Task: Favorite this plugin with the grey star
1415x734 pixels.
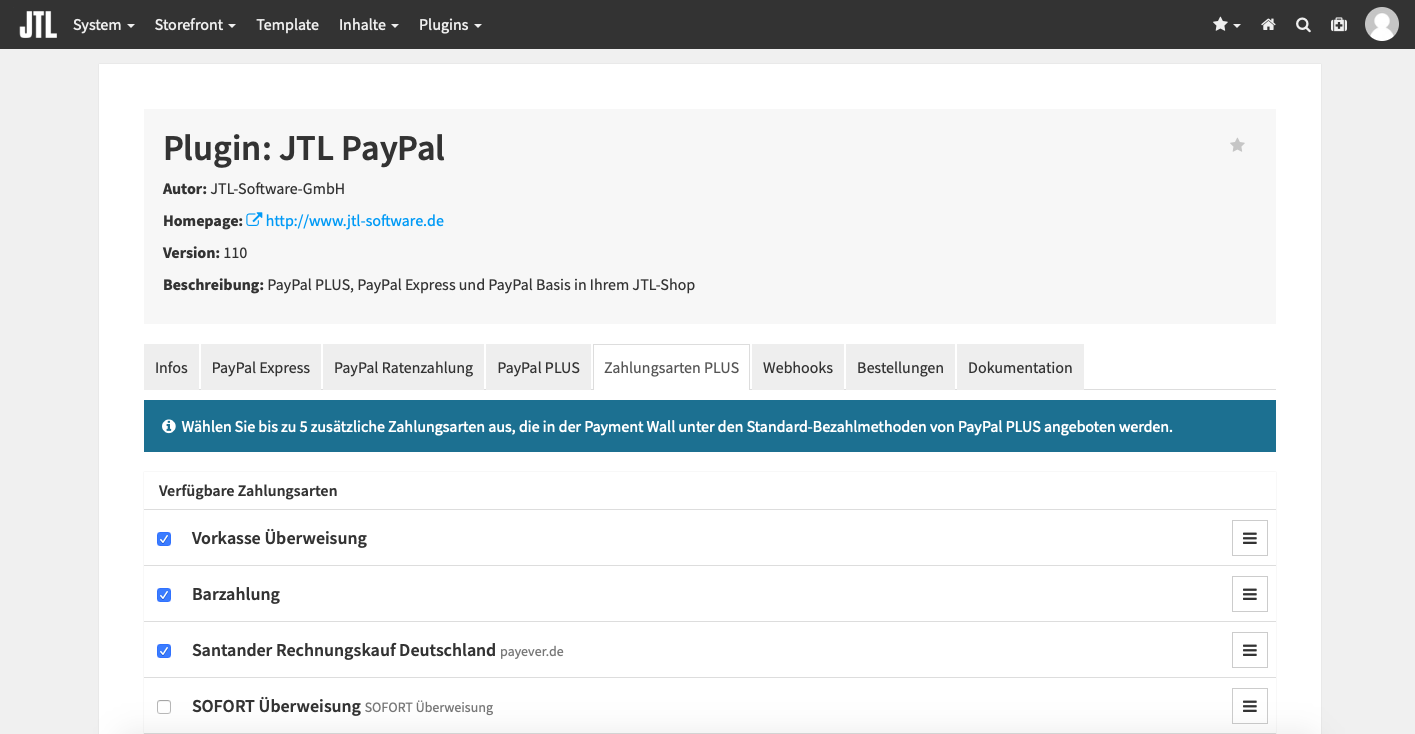Action: (x=1237, y=145)
